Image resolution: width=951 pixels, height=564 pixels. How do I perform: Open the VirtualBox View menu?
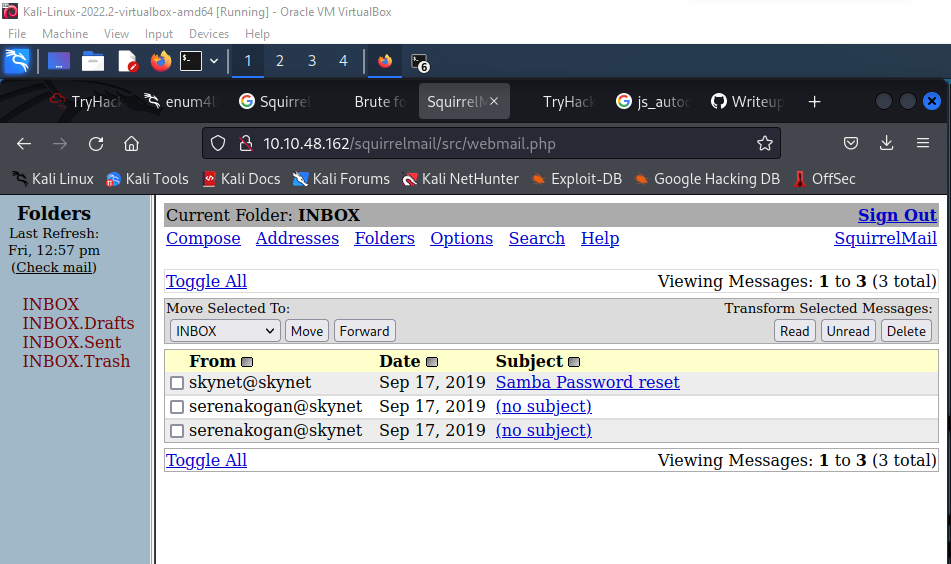116,34
